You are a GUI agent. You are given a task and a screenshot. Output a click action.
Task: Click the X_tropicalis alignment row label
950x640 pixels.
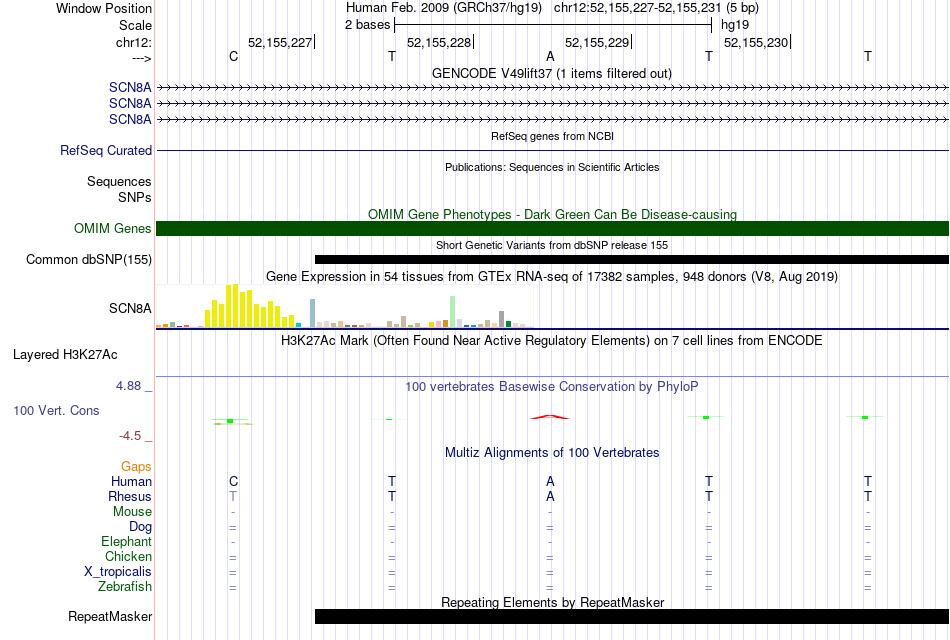click(118, 572)
